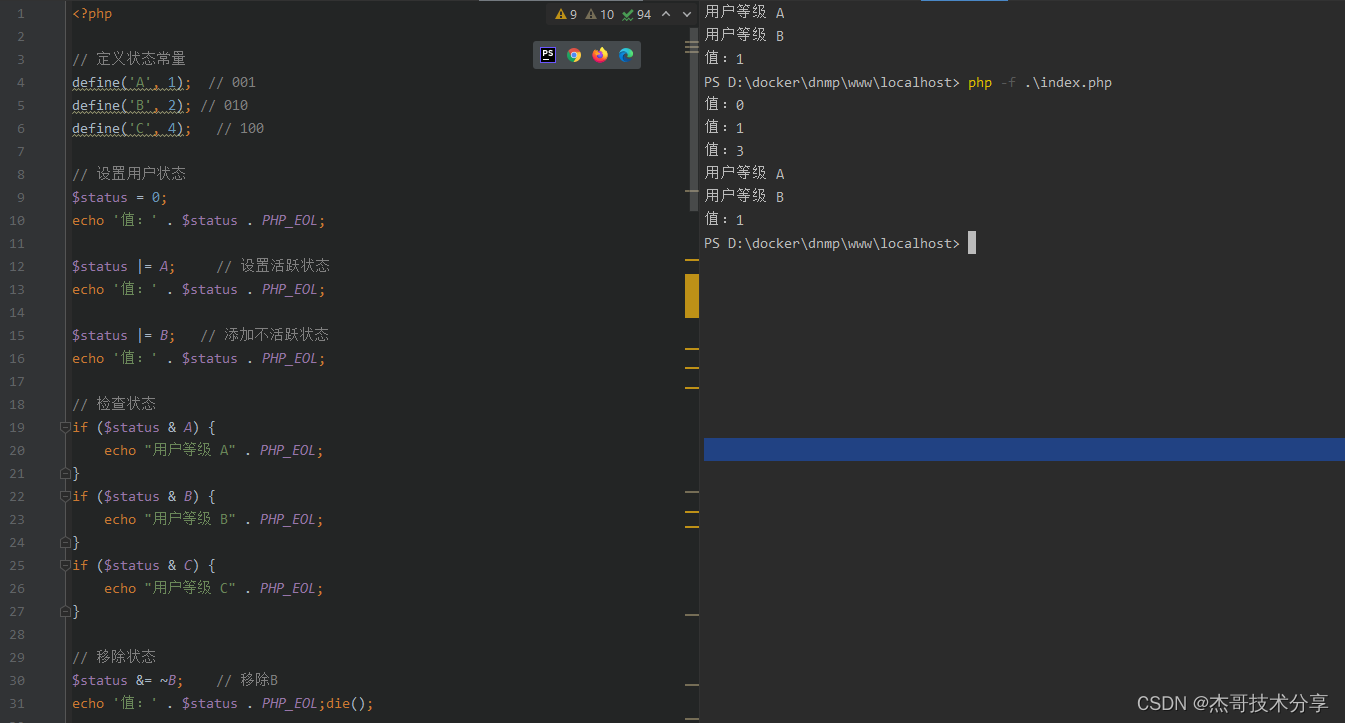Go to previous highlighted problem arrow
Screen dimensions: 1345x723
[x=666, y=14]
